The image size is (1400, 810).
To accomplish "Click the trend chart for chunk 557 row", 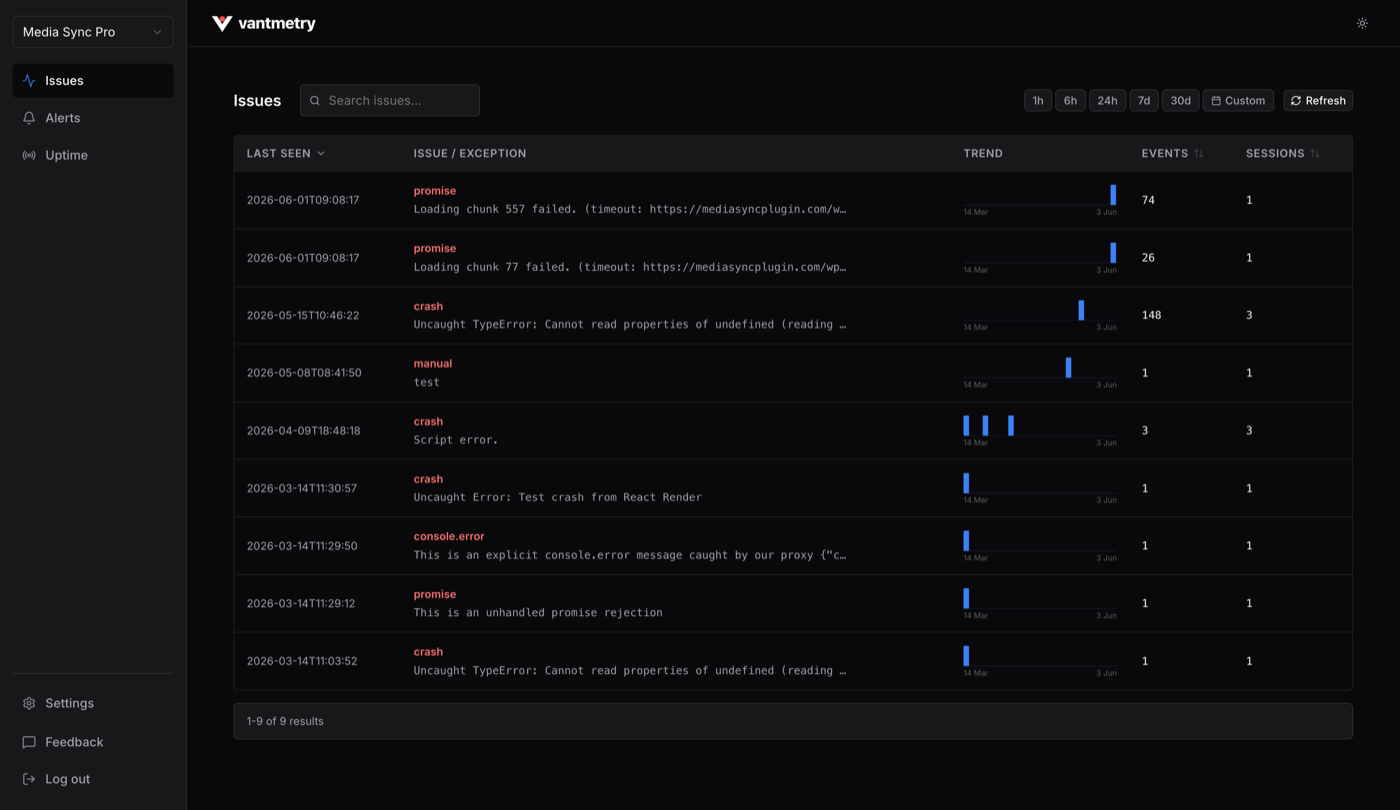I will (1040, 200).
